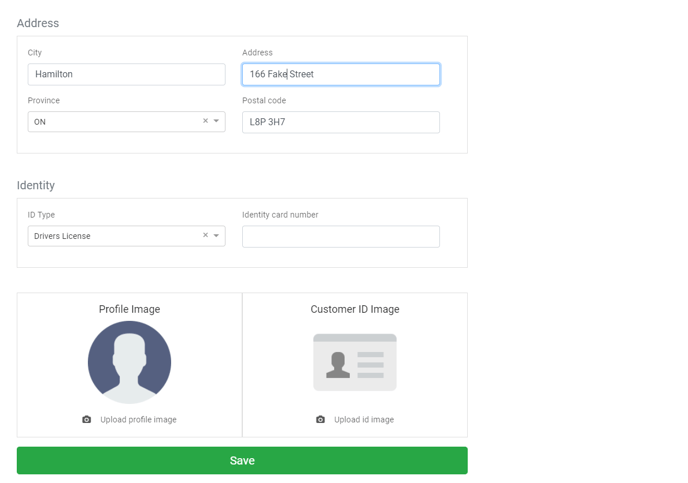Screen dimensions: 688x483
Task: Click the 'Identity card number' label
Action: point(280,215)
